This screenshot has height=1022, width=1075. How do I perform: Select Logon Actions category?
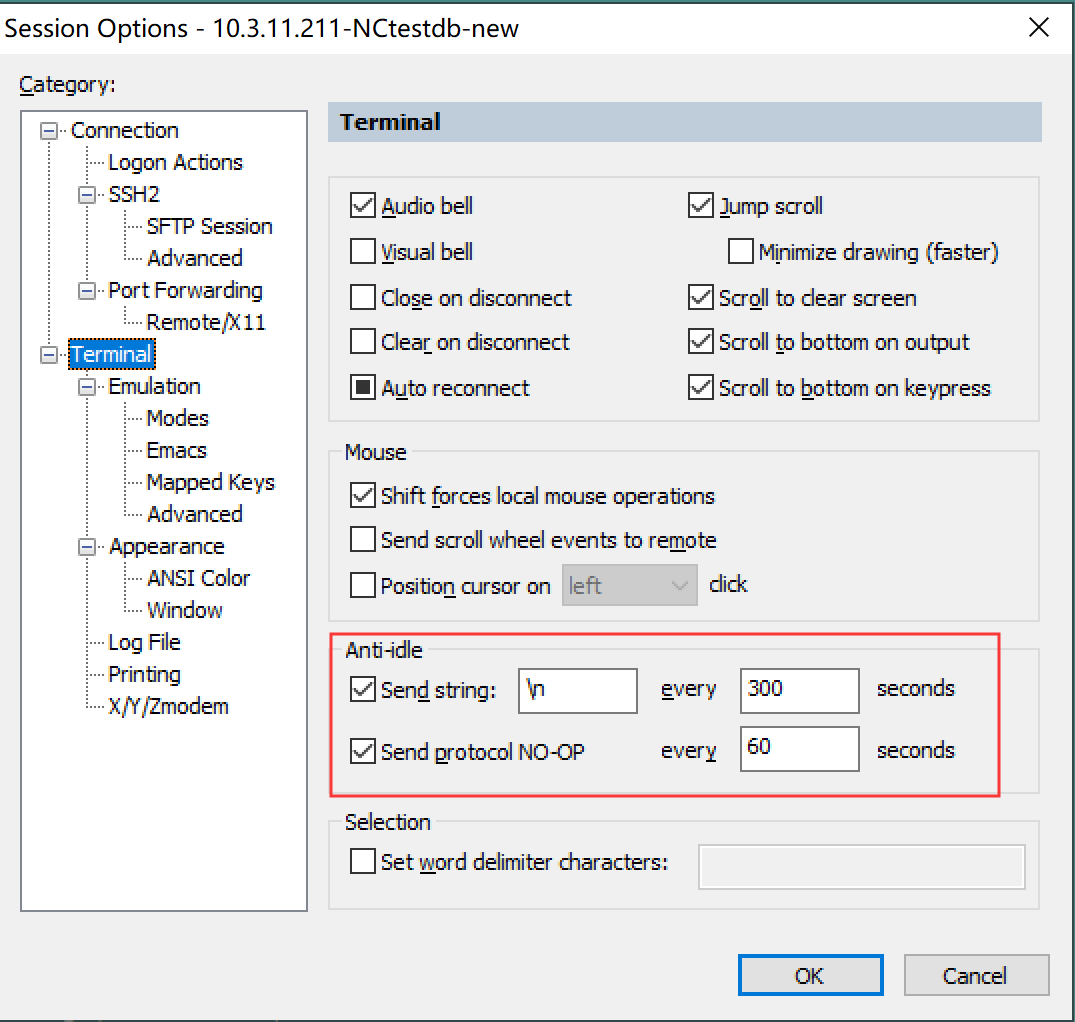pyautogui.click(x=175, y=163)
